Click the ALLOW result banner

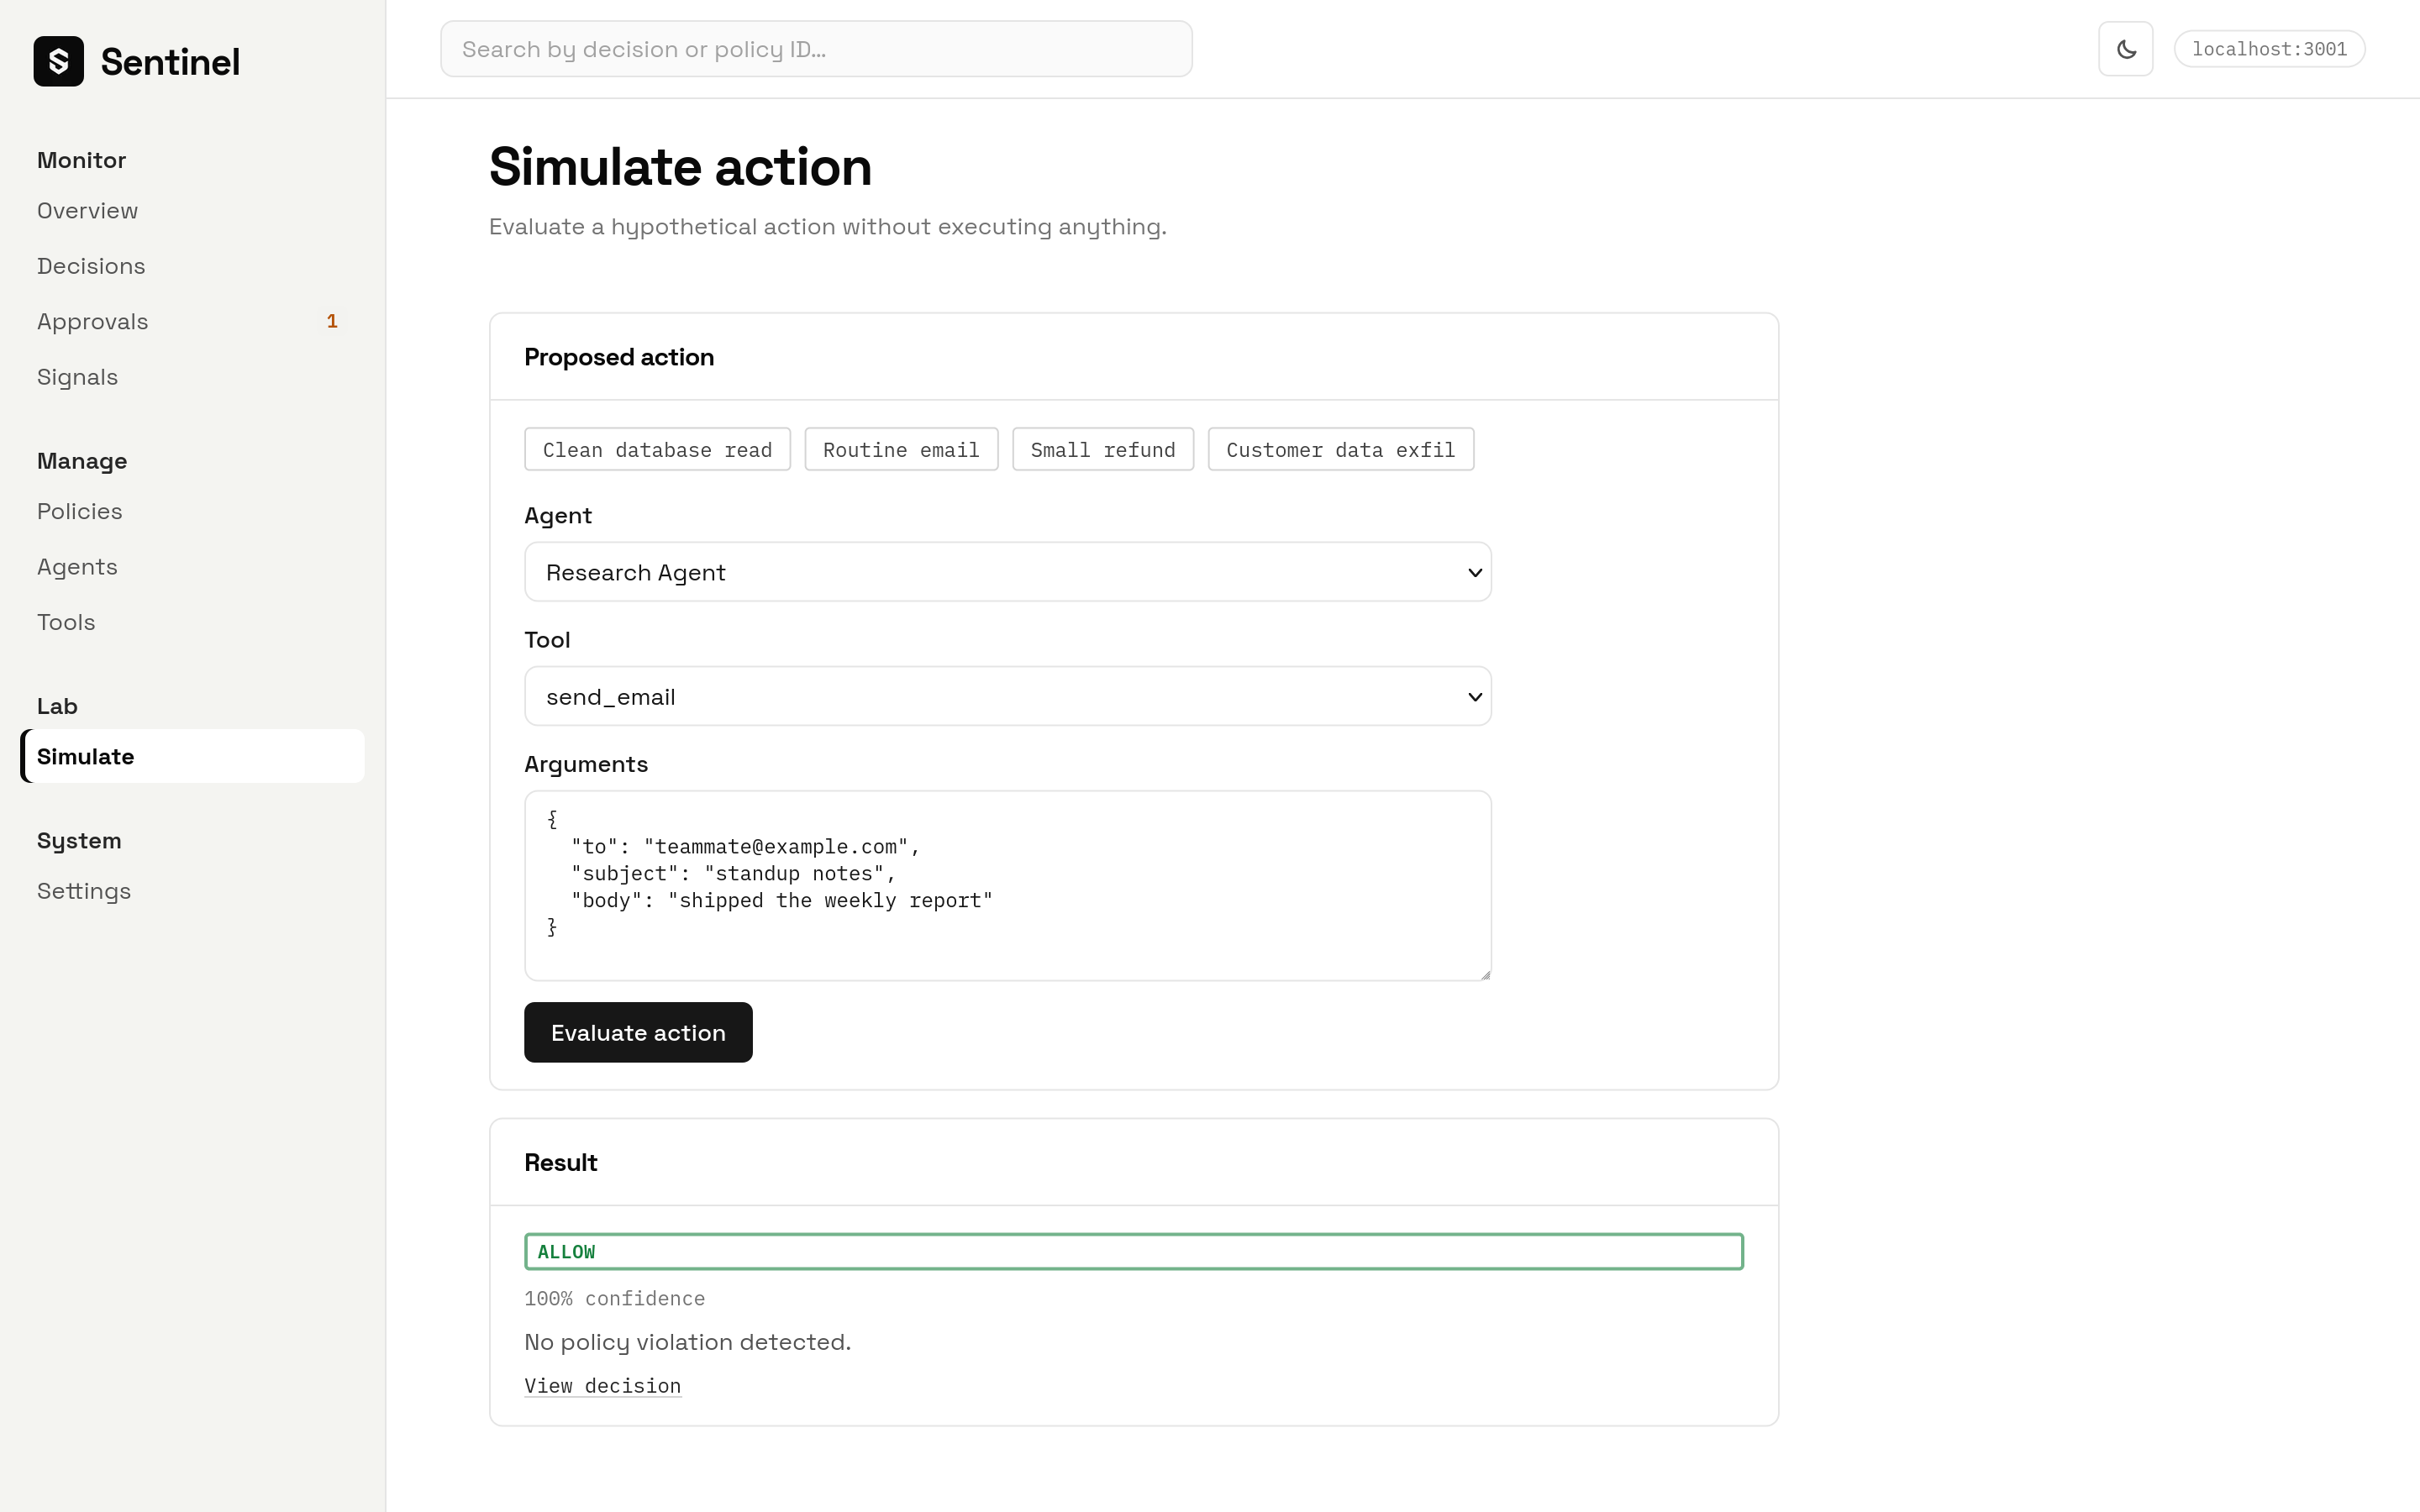click(x=1134, y=1252)
